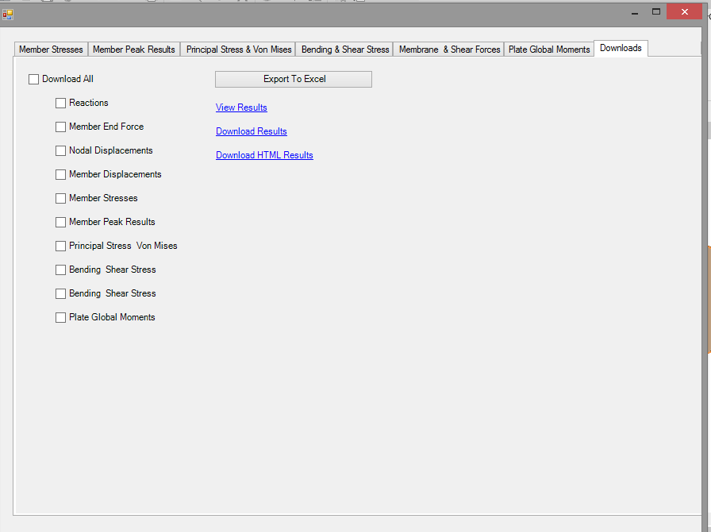Open the View Results link
Image resolution: width=711 pixels, height=532 pixels.
point(241,108)
